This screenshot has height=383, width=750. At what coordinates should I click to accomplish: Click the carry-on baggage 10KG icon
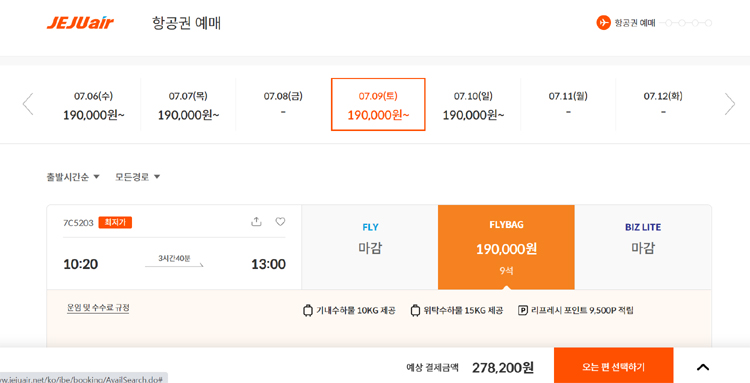pyautogui.click(x=308, y=311)
